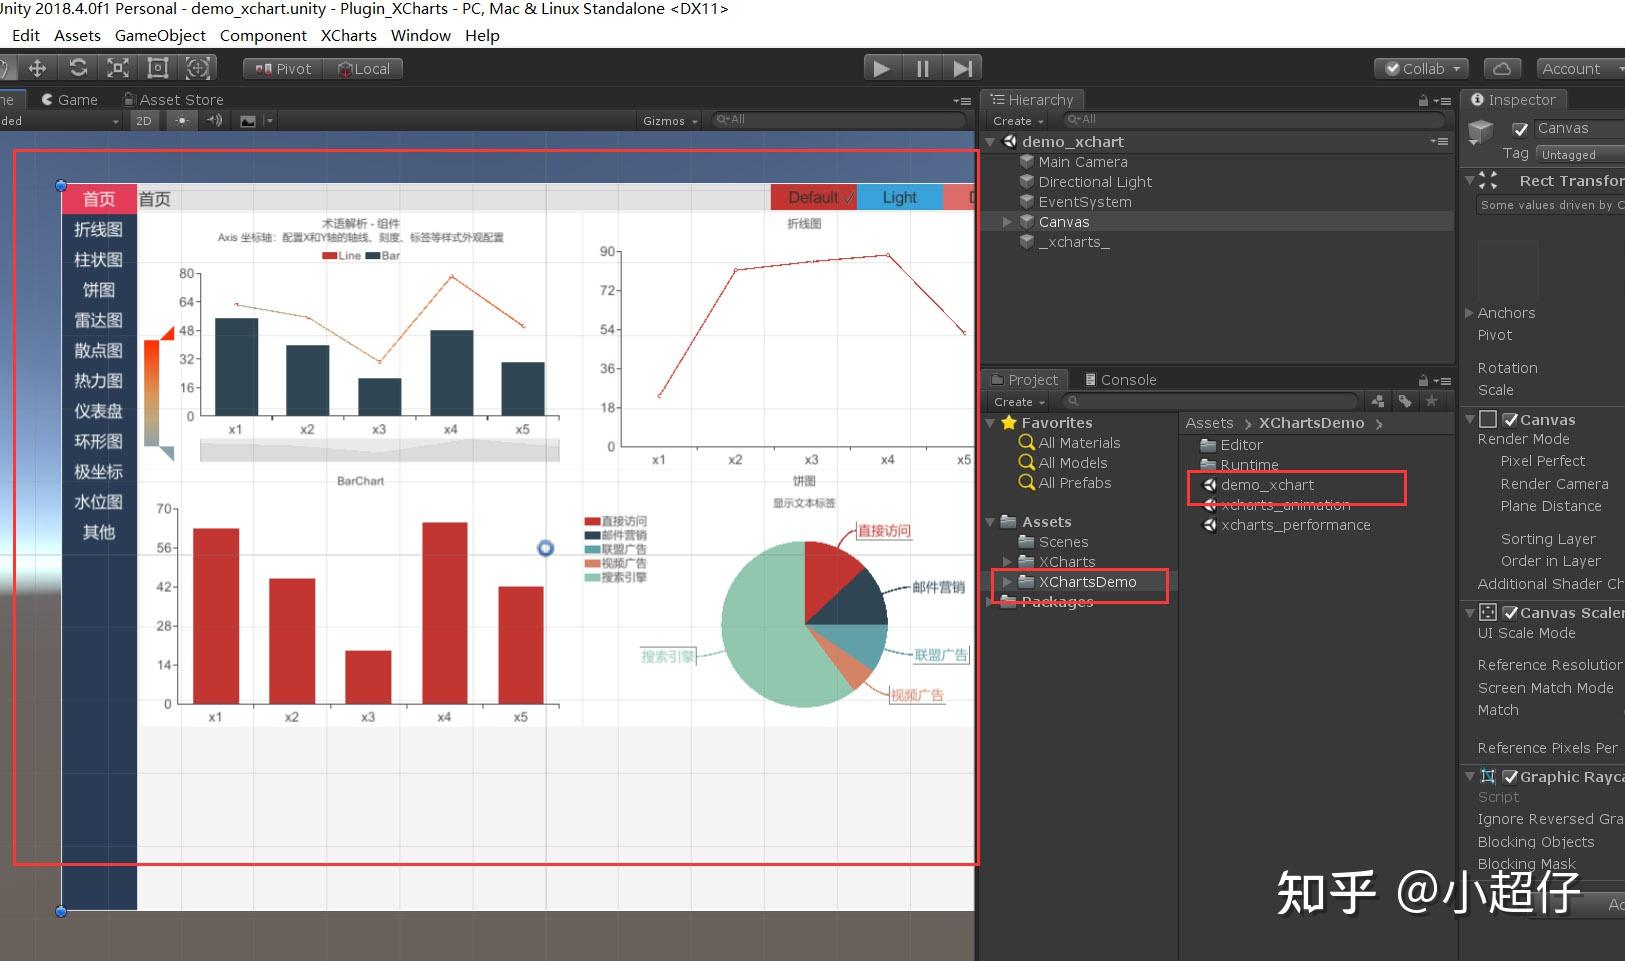The height and width of the screenshot is (961, 1625).
Task: Select the Scale tool in the toolbar
Action: pyautogui.click(x=118, y=68)
